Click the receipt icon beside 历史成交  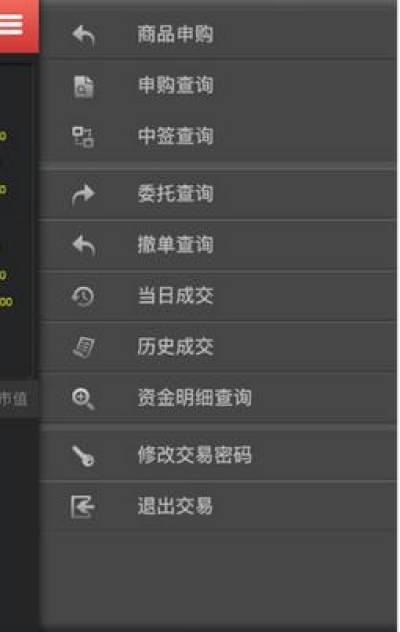pyautogui.click(x=83, y=347)
